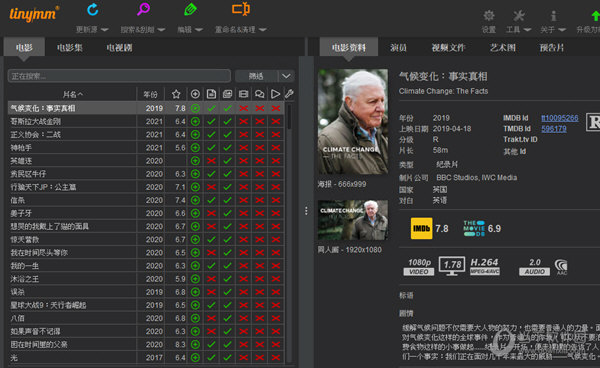
Task: Click the IMDb logo next to 7.8
Action: [x=421, y=228]
